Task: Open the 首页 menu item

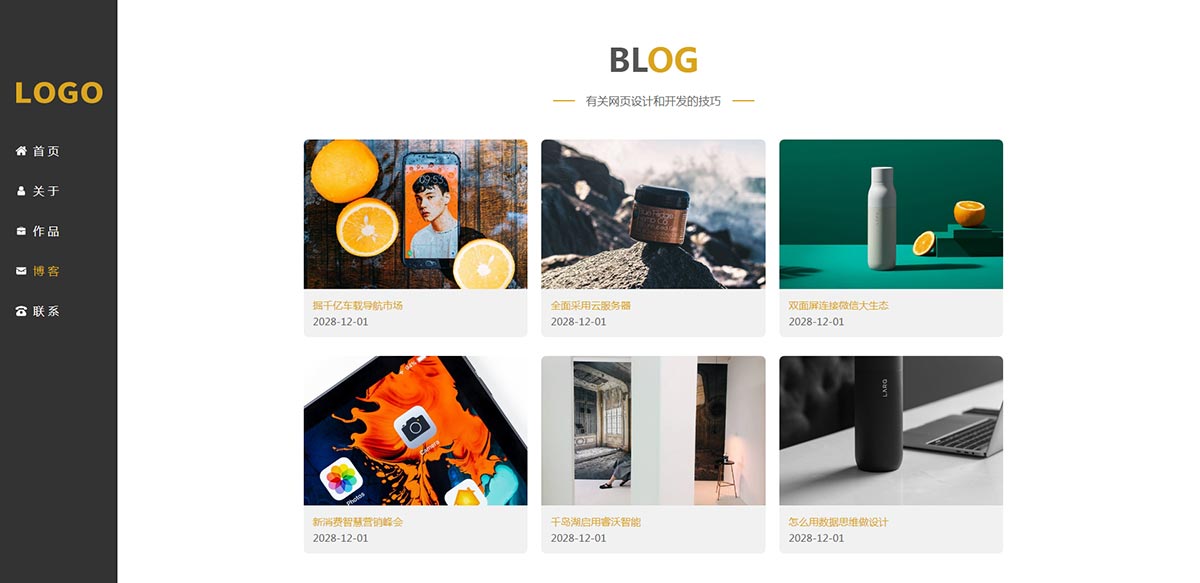Action: [46, 151]
